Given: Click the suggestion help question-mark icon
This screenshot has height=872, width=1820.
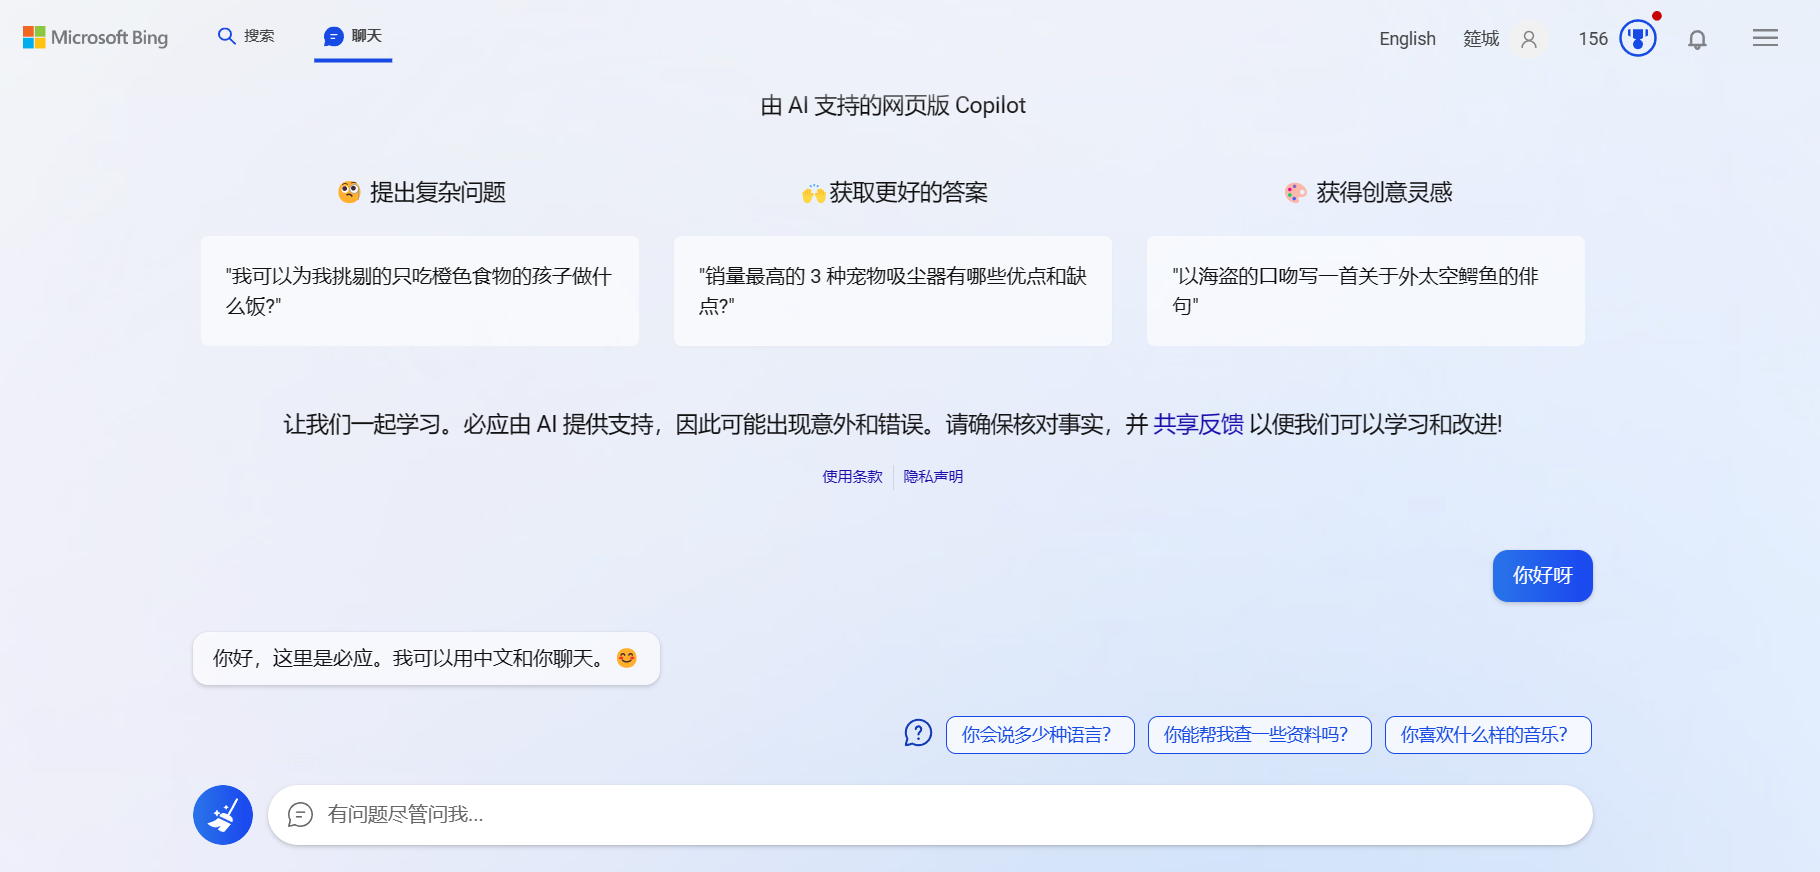Looking at the screenshot, I should (x=918, y=734).
